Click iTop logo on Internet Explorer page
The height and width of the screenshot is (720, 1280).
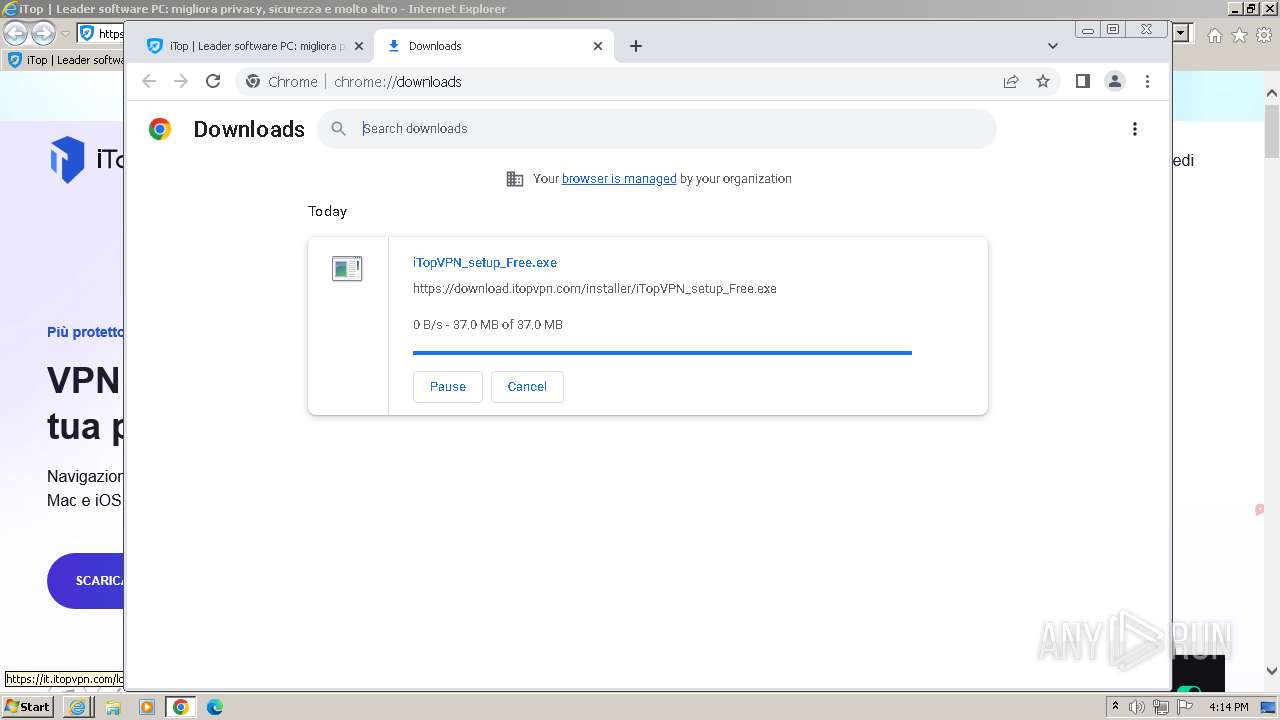(x=85, y=159)
